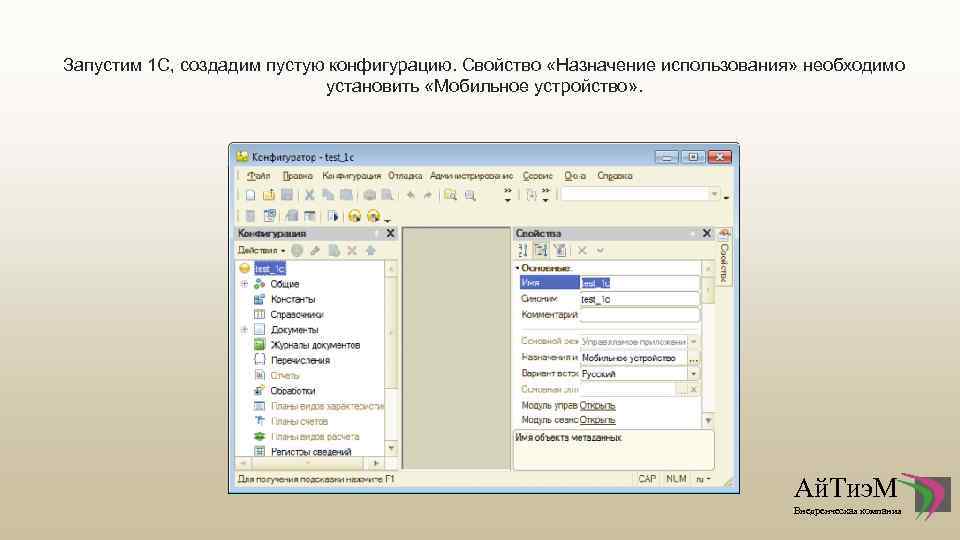
Task: Click the Print preview toolbar icon
Action: [387, 195]
